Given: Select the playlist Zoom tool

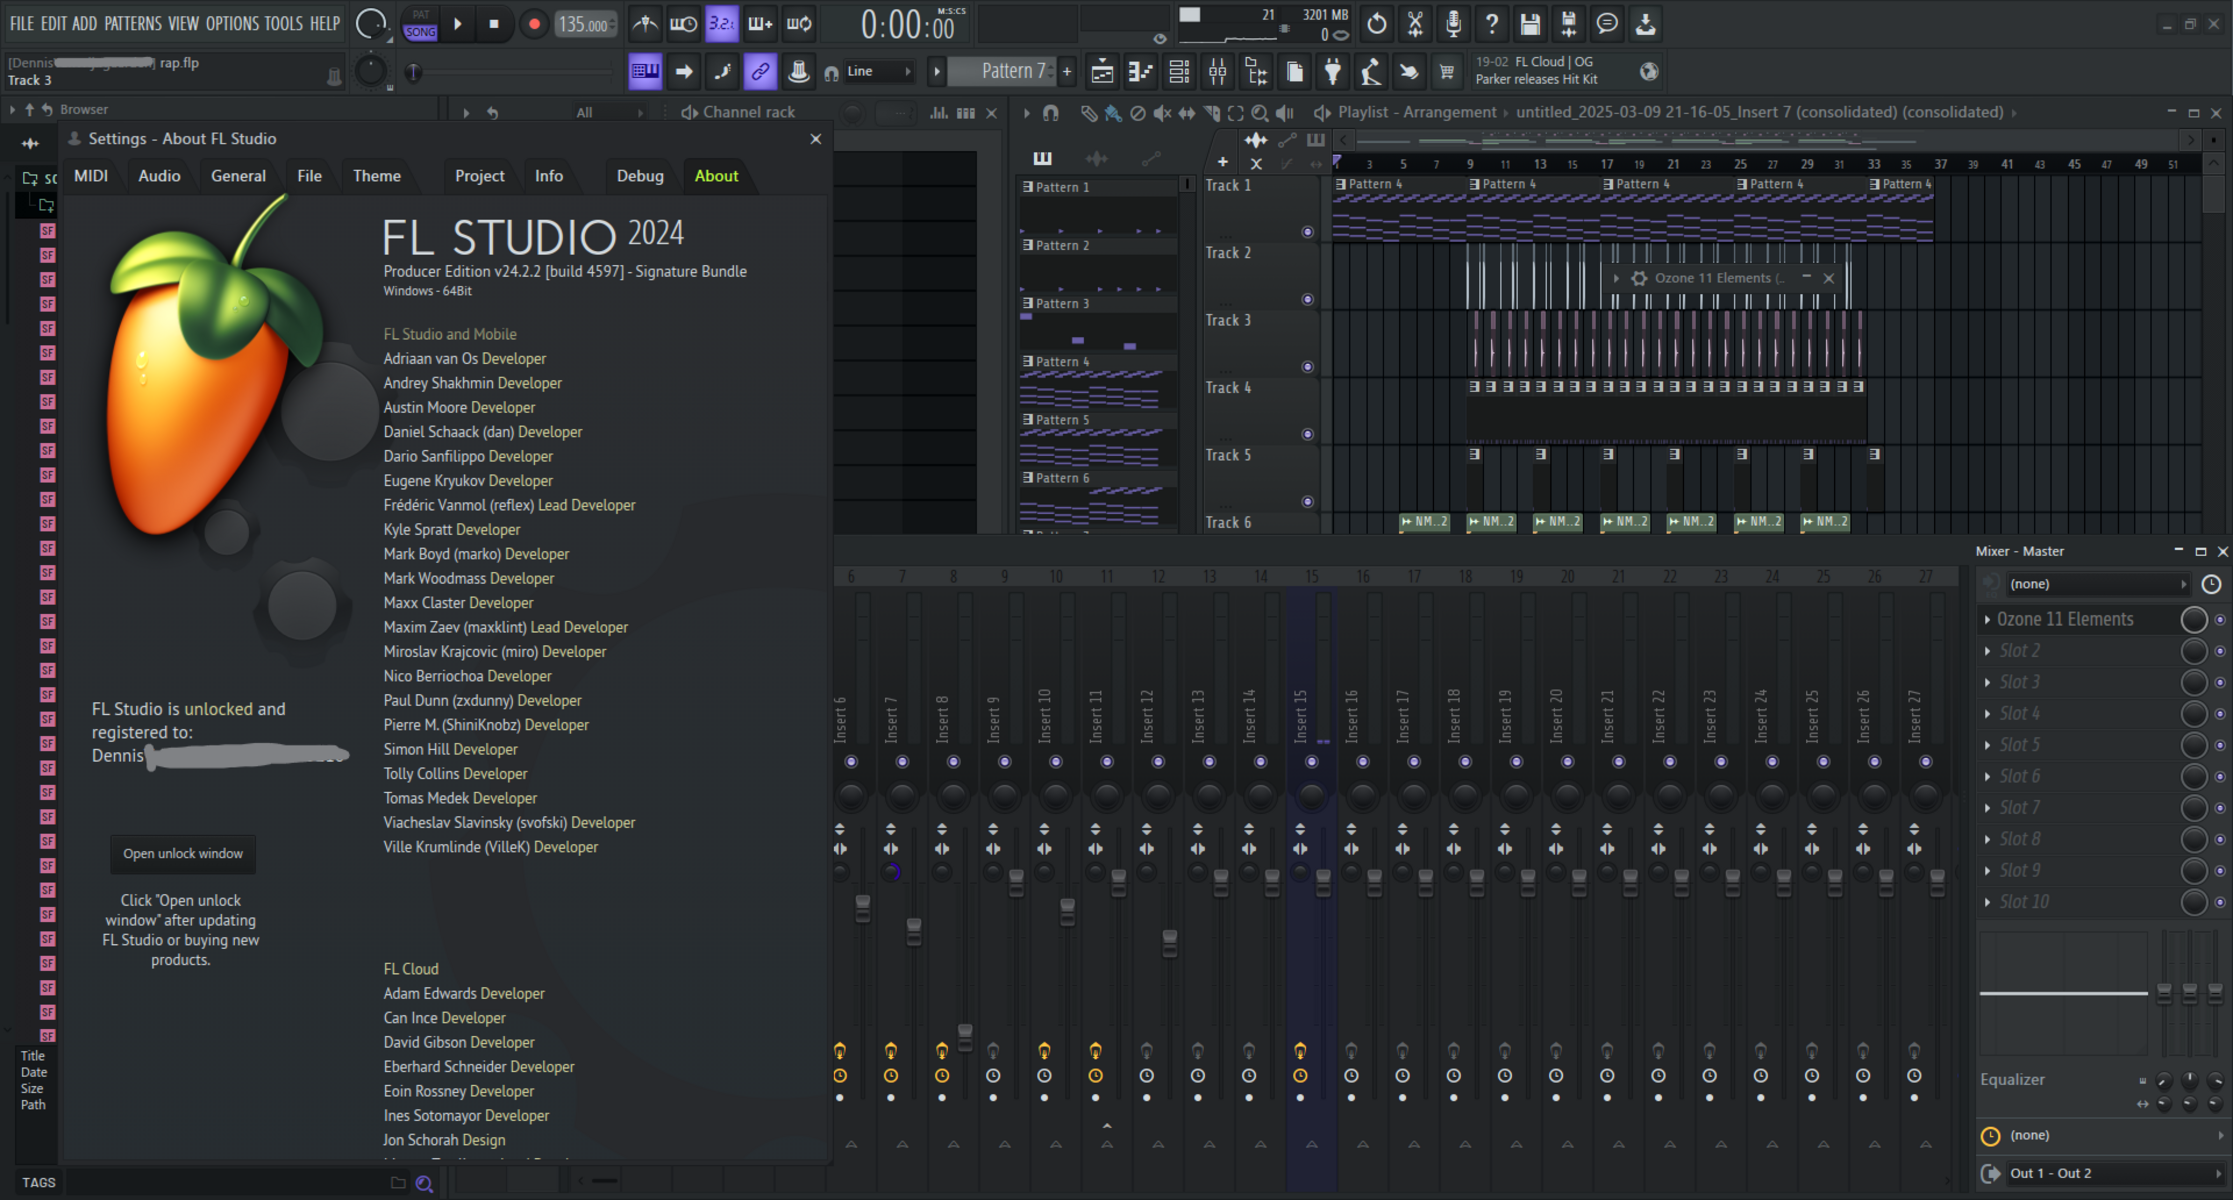Looking at the screenshot, I should coord(1260,113).
